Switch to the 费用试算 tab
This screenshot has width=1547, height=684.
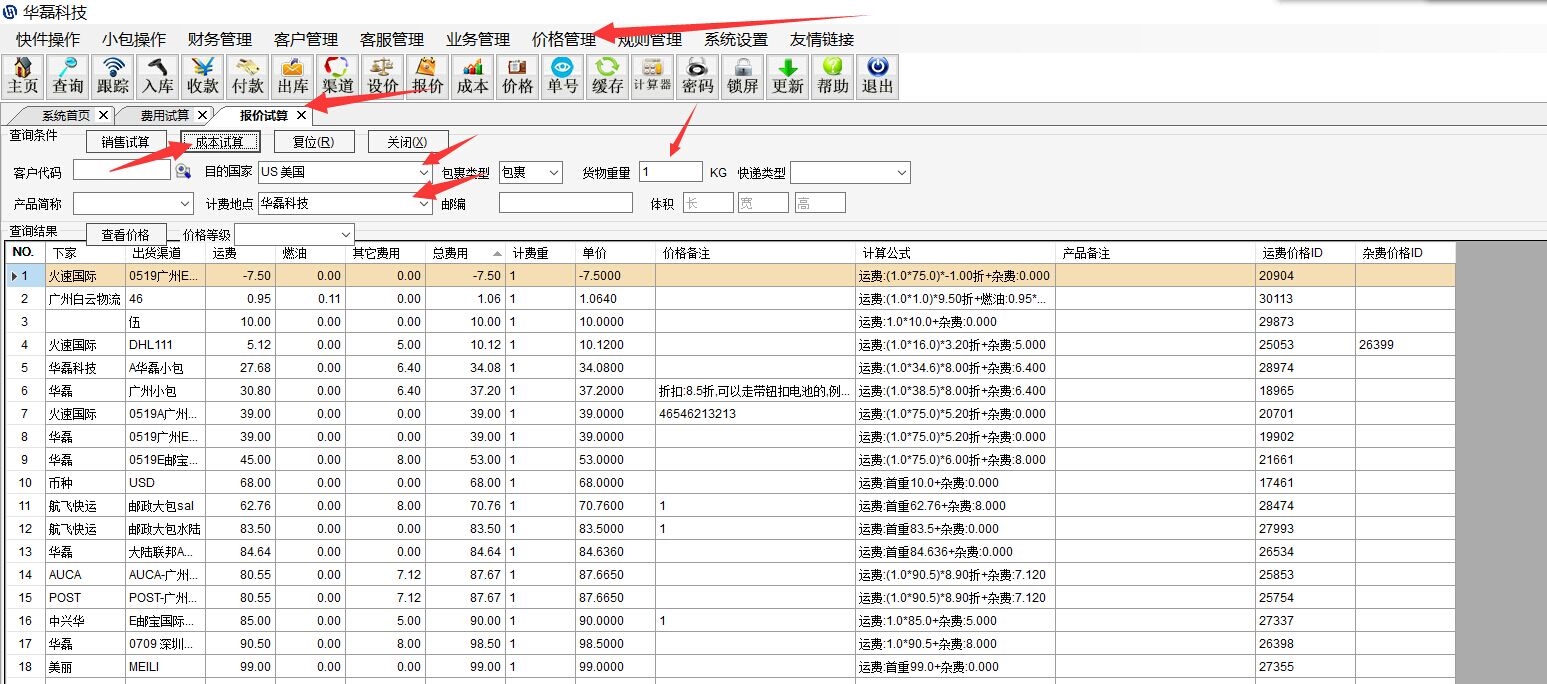[x=164, y=115]
